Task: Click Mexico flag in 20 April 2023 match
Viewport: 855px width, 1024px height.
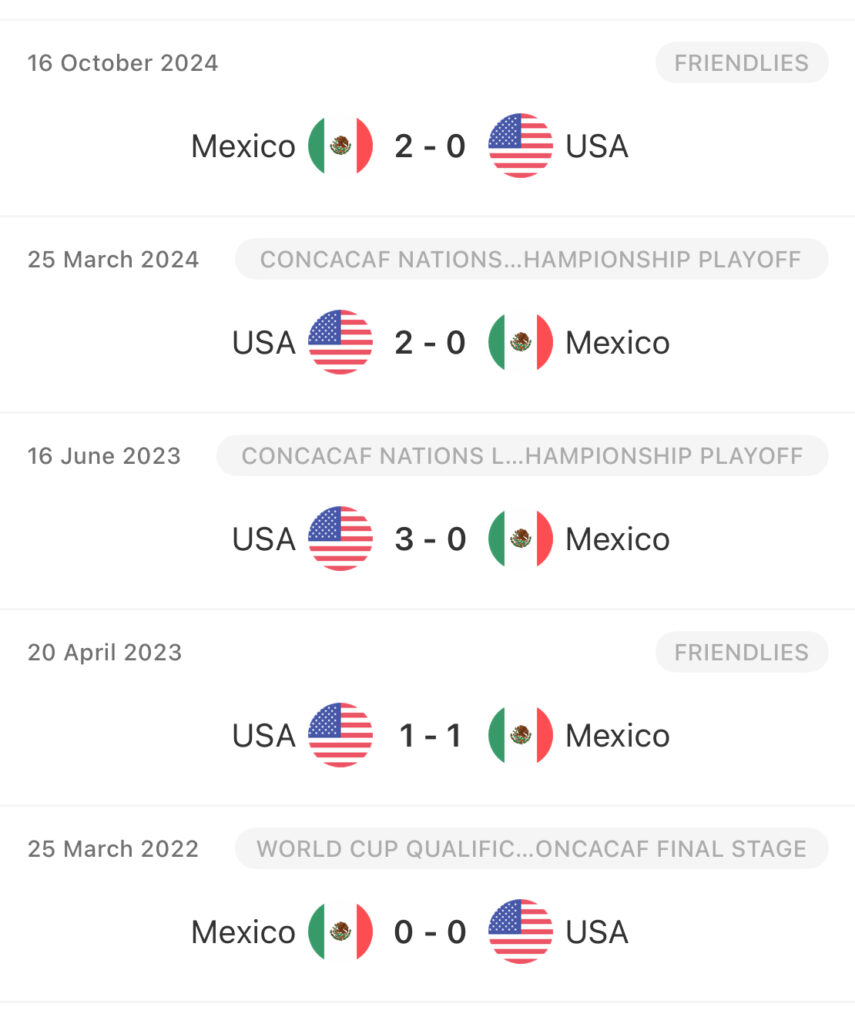Action: [521, 735]
